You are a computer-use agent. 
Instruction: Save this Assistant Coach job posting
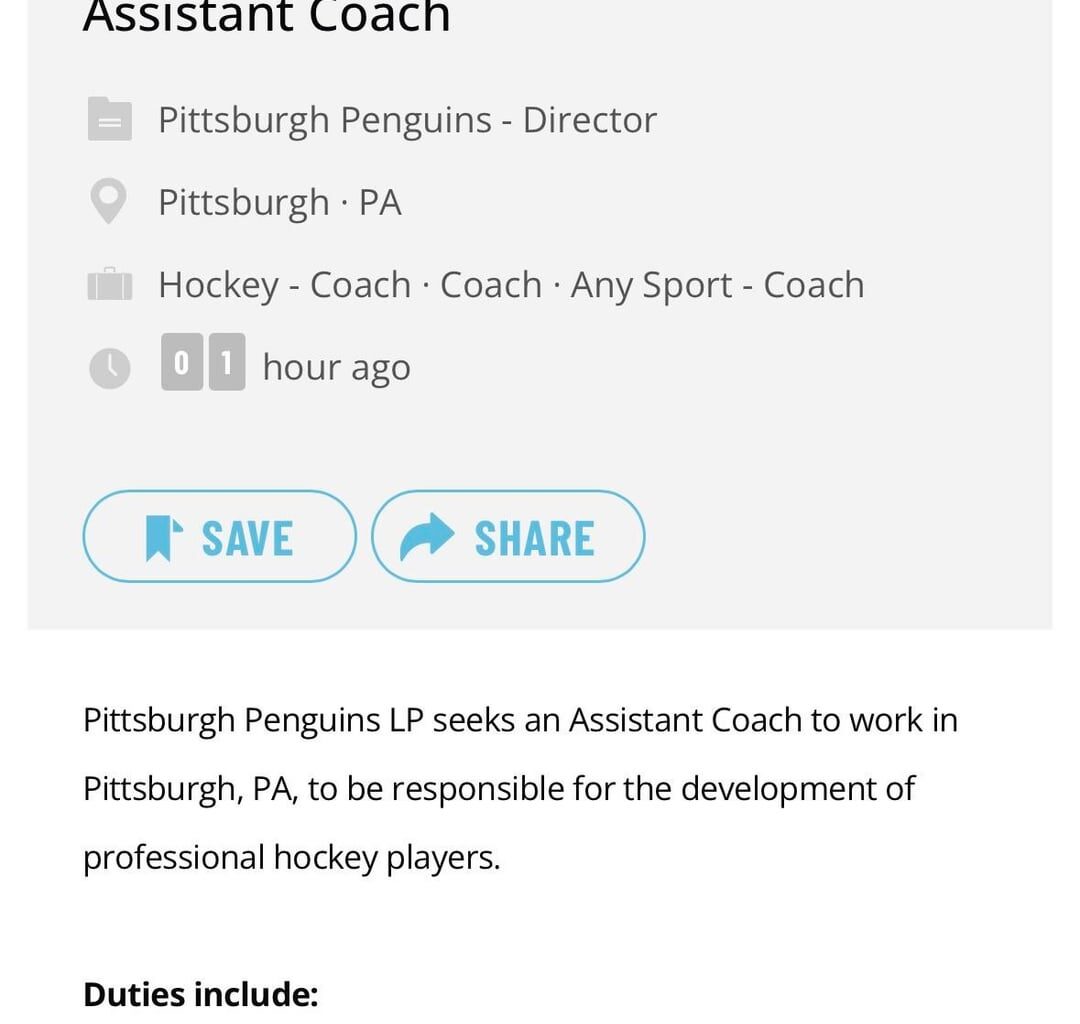(218, 536)
